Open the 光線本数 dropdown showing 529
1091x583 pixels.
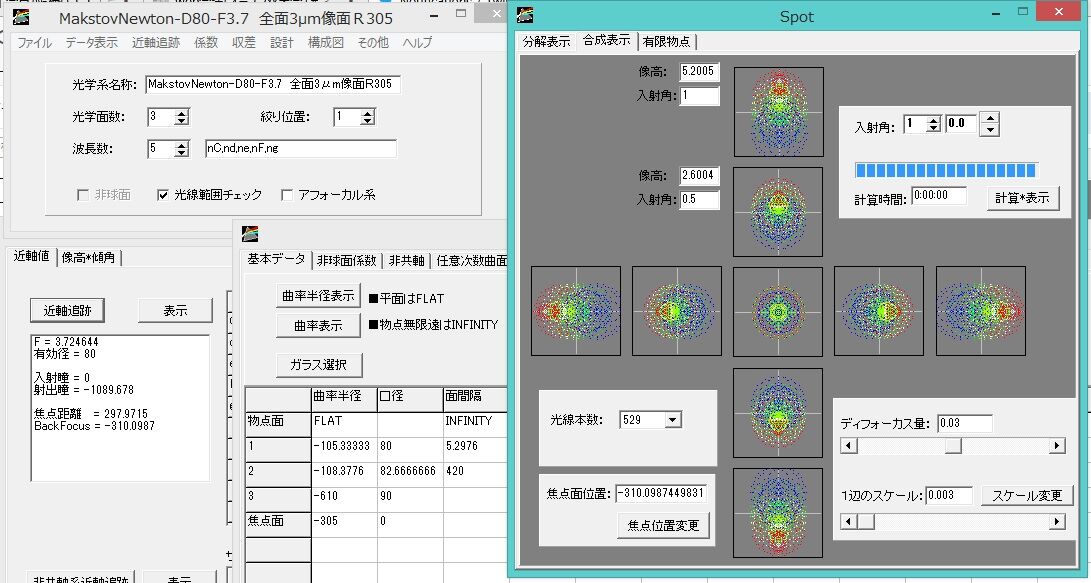point(672,420)
